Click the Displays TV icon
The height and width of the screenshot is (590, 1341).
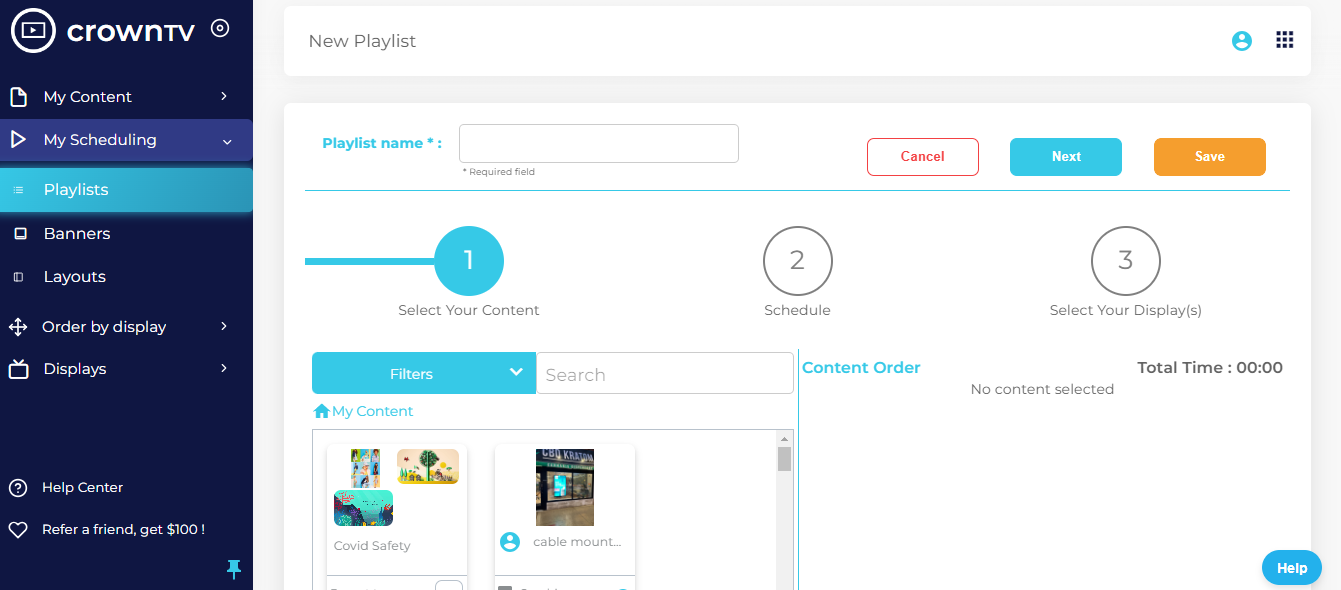tap(18, 368)
